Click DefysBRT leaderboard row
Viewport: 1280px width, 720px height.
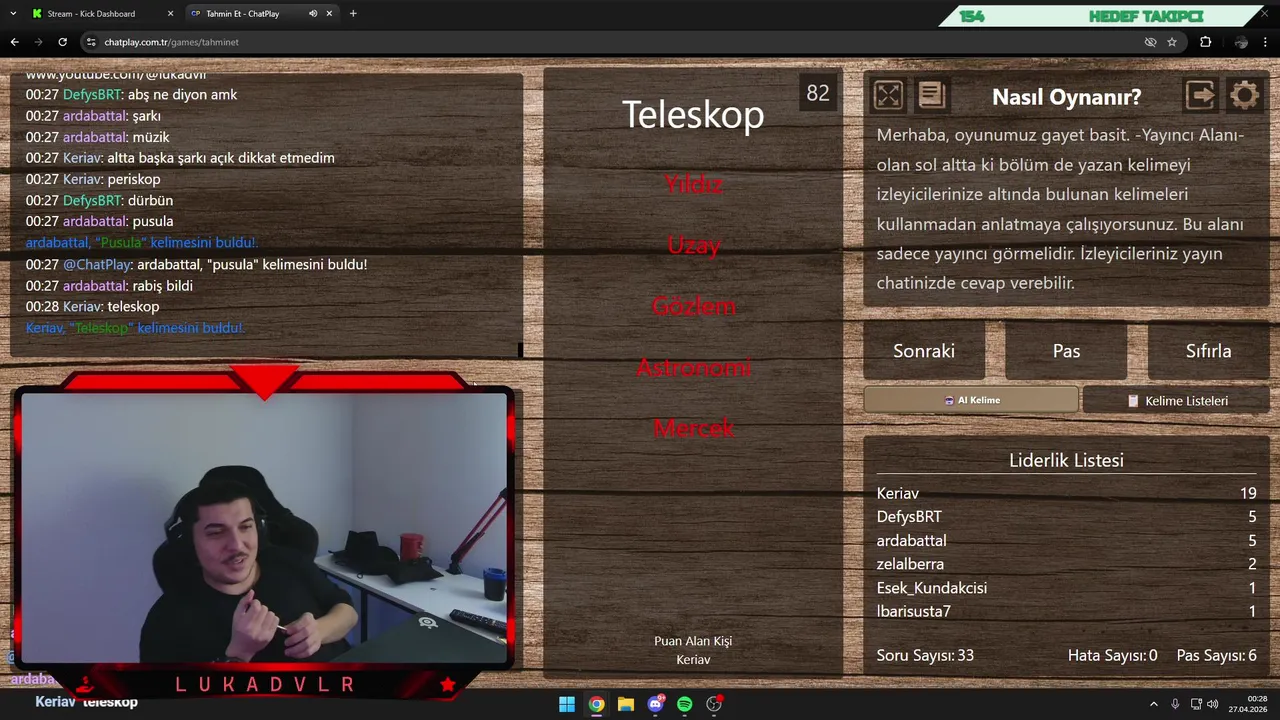click(1066, 517)
